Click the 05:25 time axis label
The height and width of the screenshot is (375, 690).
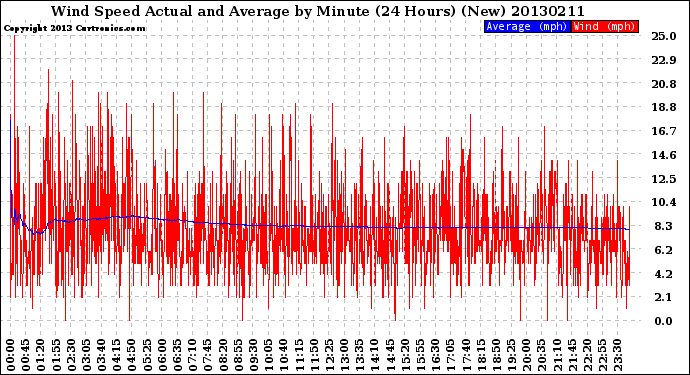[x=147, y=354]
